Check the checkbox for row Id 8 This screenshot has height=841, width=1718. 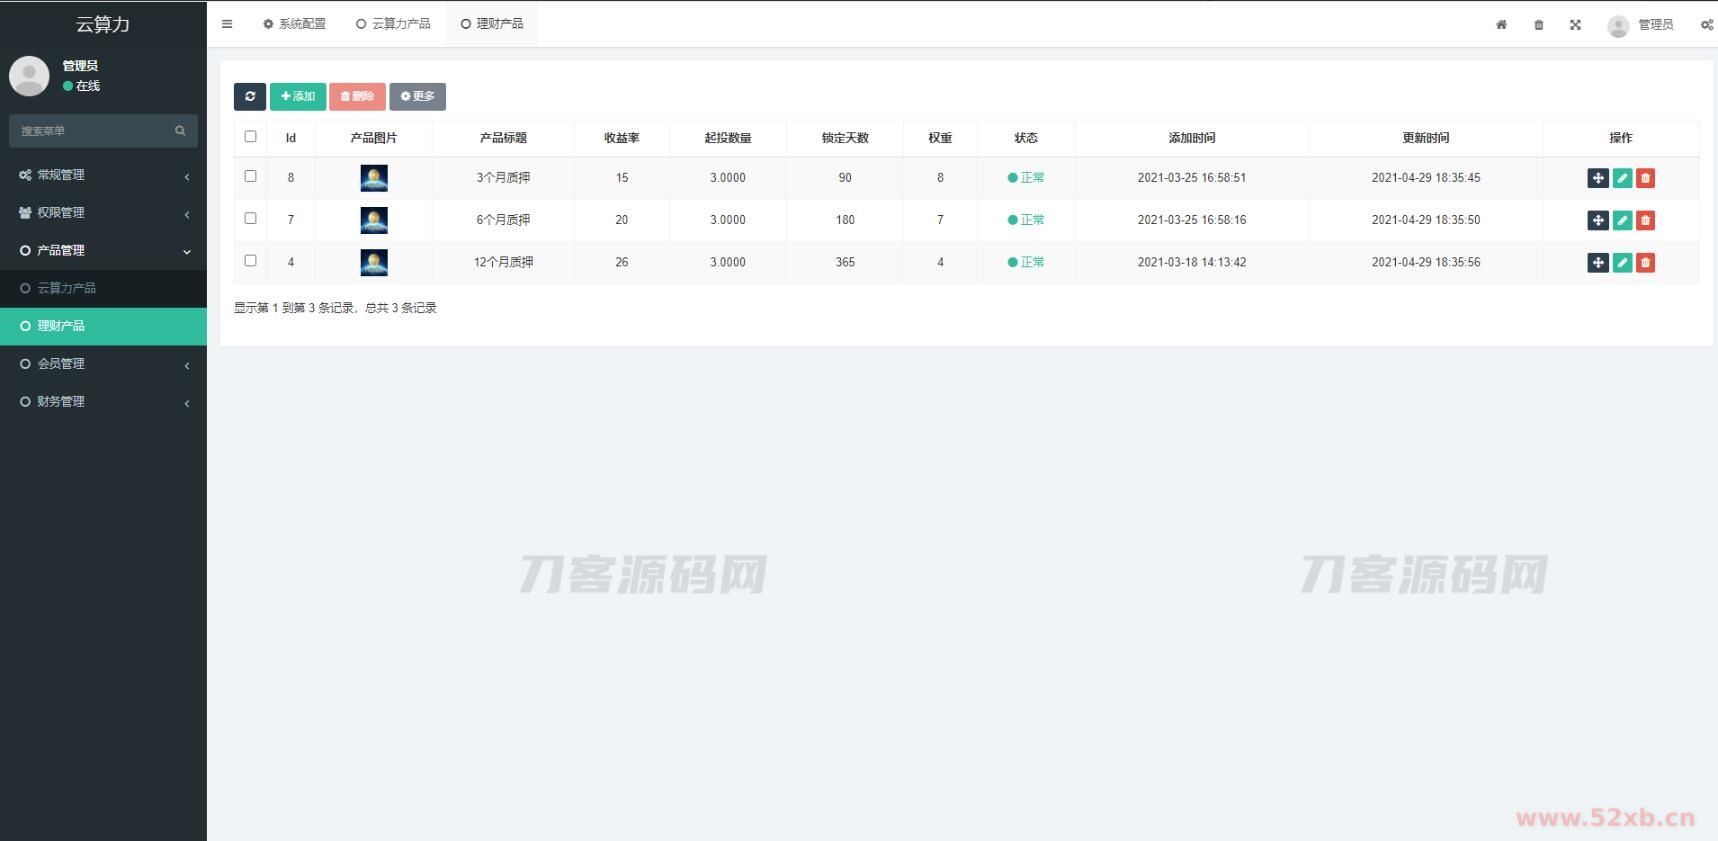pos(250,176)
